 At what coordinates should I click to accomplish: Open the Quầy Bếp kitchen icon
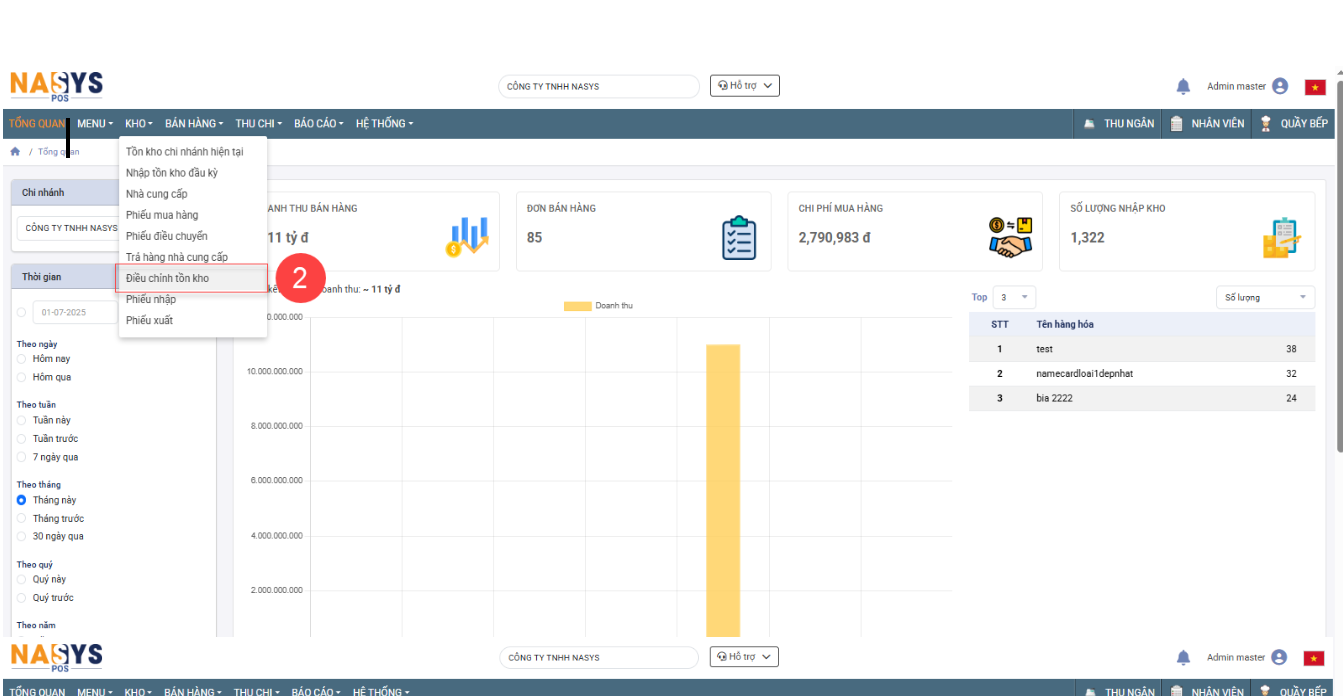[1265, 124]
